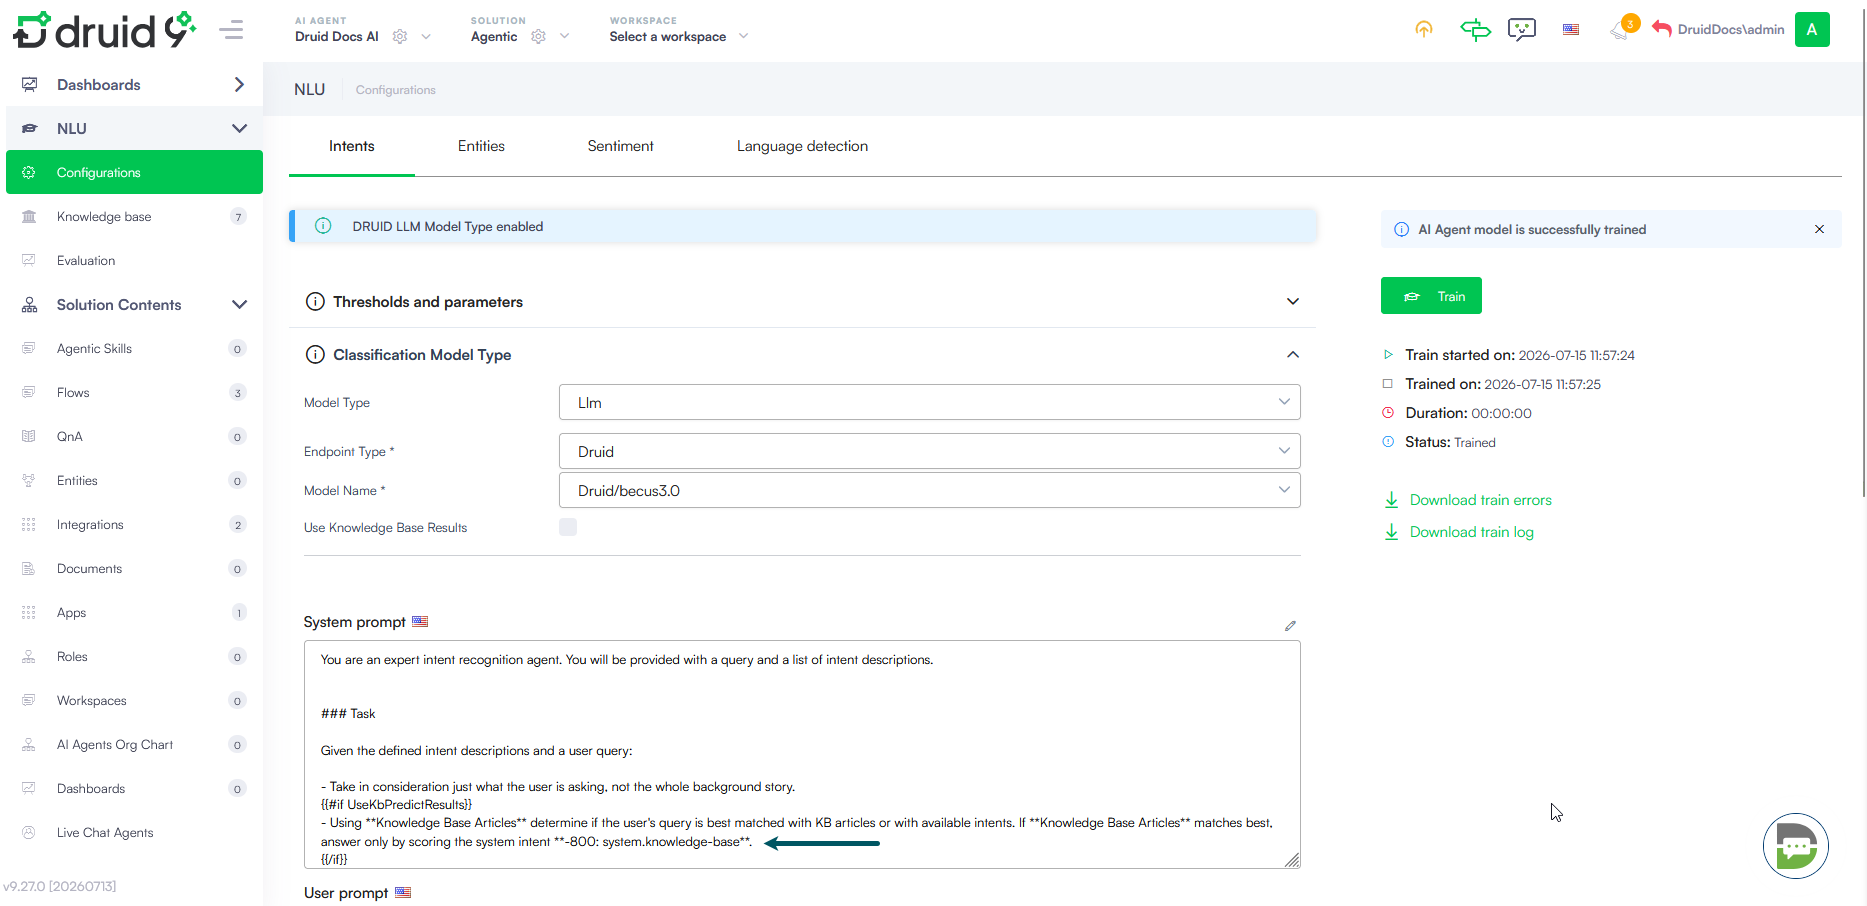
Task: Open the Model Type dropdown
Action: pyautogui.click(x=929, y=402)
